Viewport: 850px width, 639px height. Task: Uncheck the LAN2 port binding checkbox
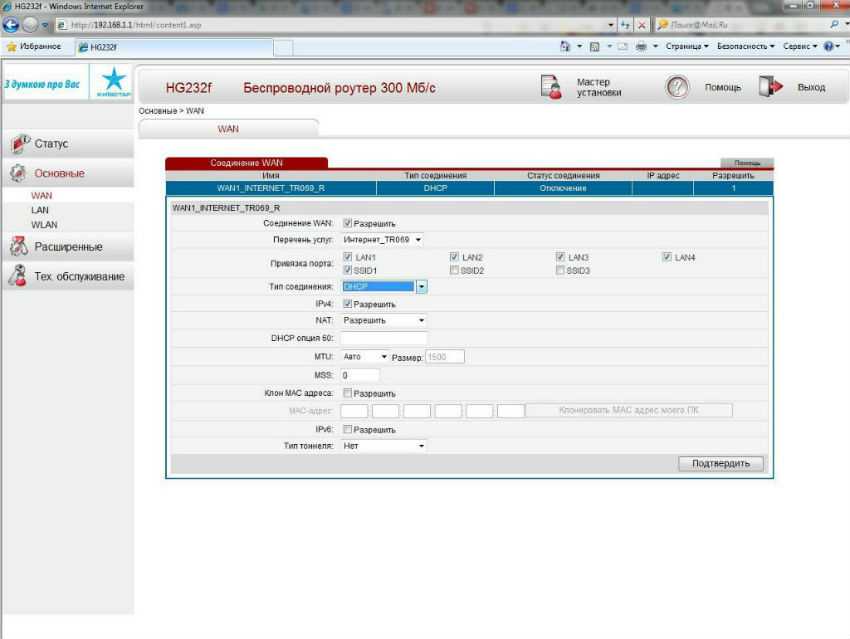pos(455,258)
